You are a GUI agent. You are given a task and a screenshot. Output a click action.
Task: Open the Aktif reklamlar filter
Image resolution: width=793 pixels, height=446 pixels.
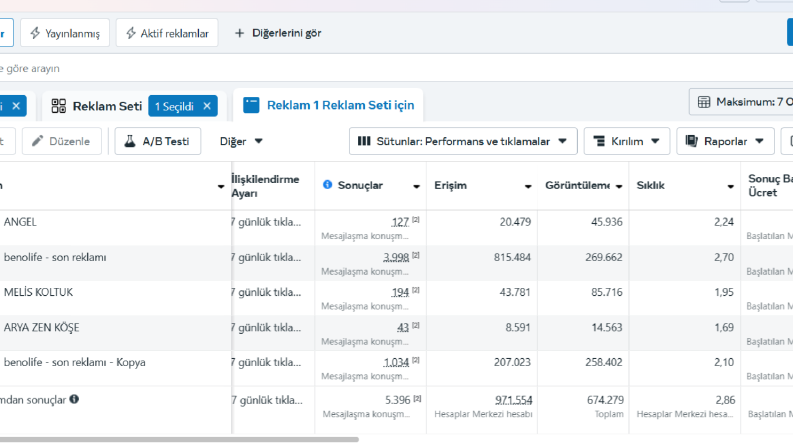[x=167, y=33]
